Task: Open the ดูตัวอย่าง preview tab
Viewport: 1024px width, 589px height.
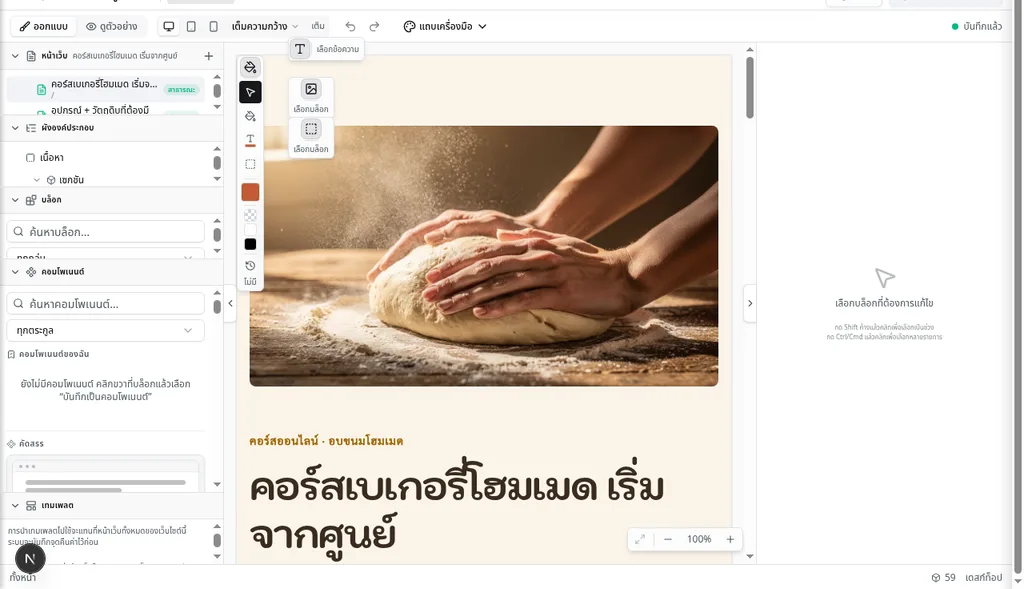Action: (112, 26)
